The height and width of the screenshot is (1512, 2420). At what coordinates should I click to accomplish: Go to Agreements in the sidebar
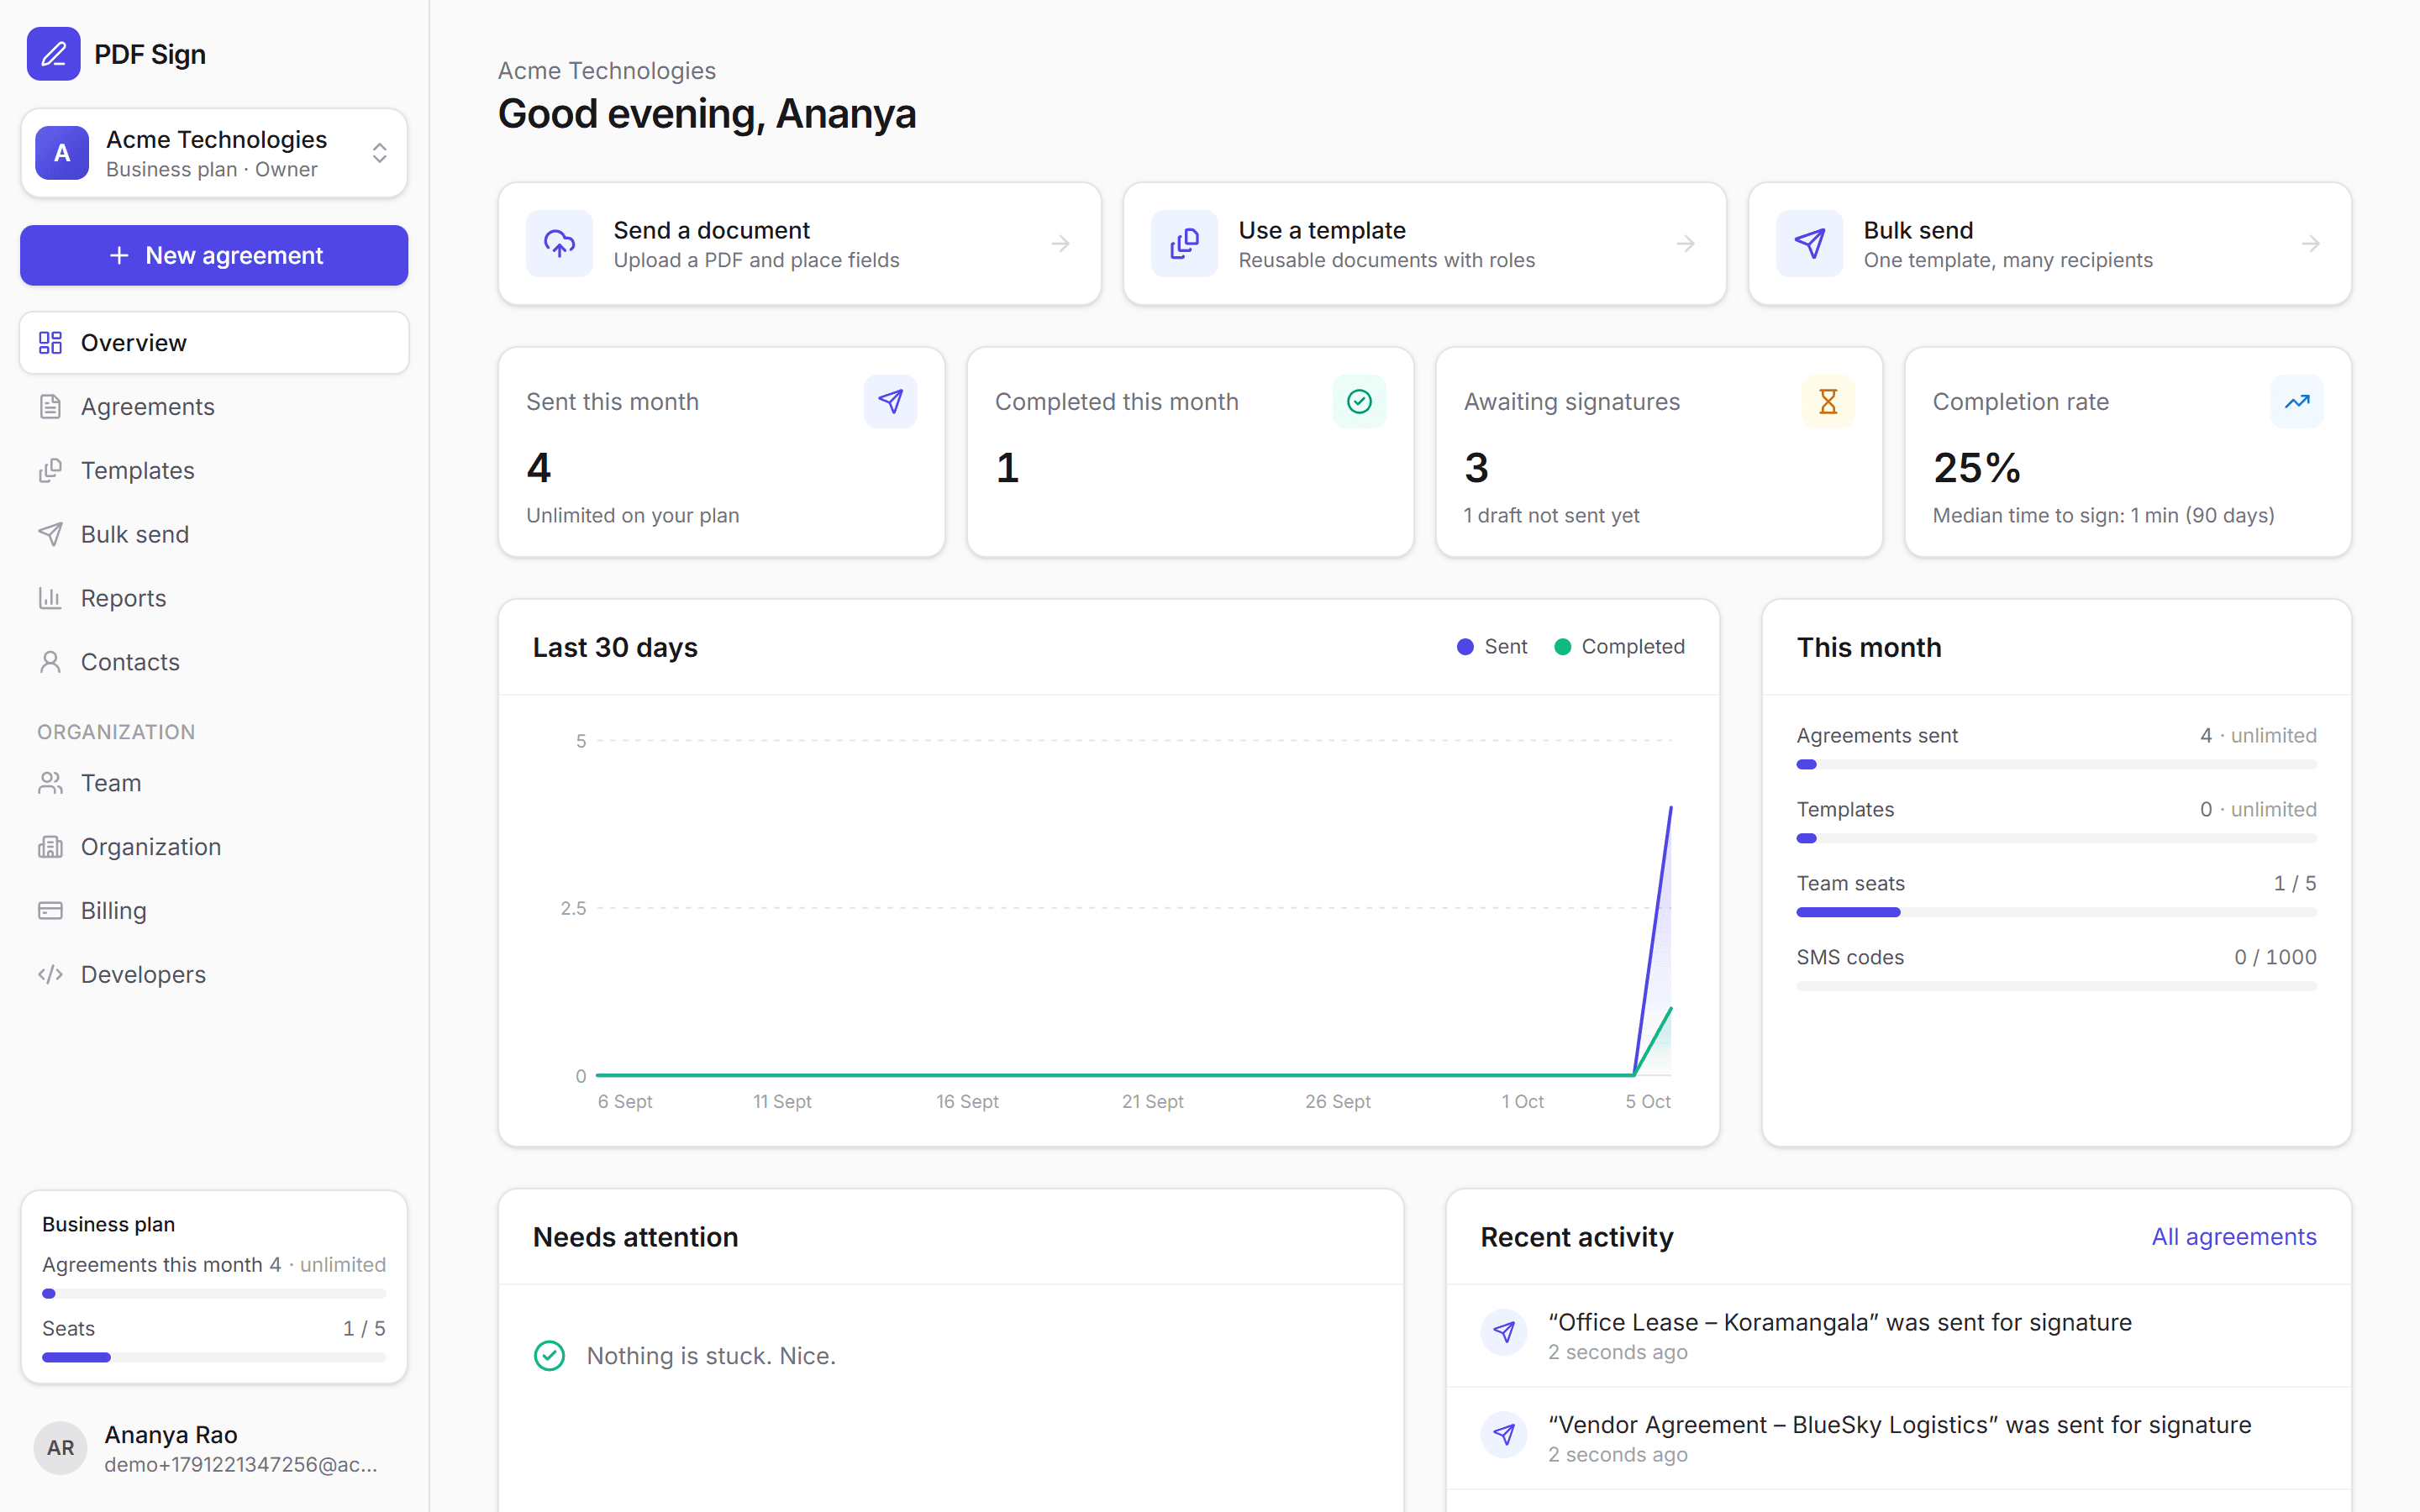click(214, 407)
